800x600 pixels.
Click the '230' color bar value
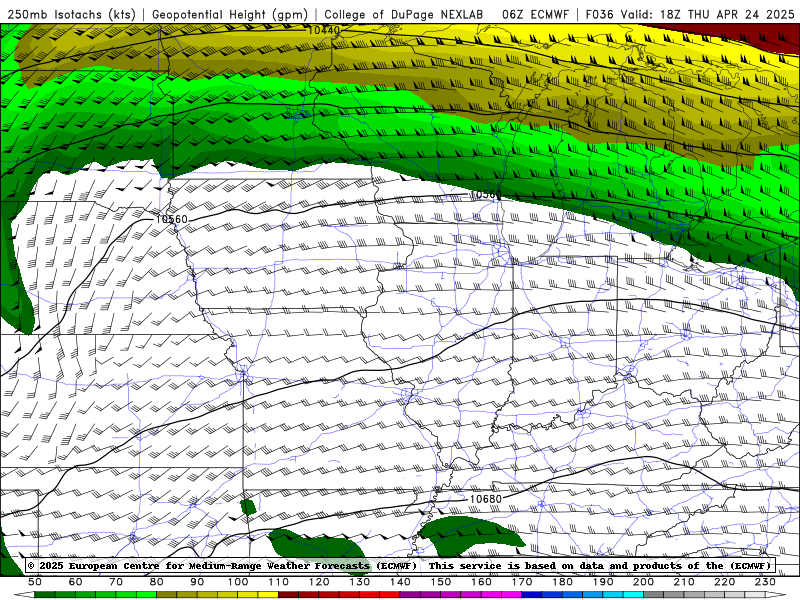tap(765, 582)
